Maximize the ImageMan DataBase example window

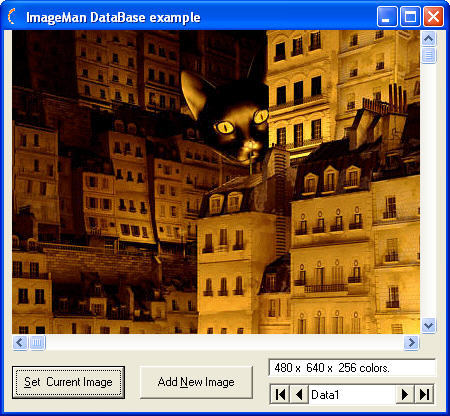point(410,16)
